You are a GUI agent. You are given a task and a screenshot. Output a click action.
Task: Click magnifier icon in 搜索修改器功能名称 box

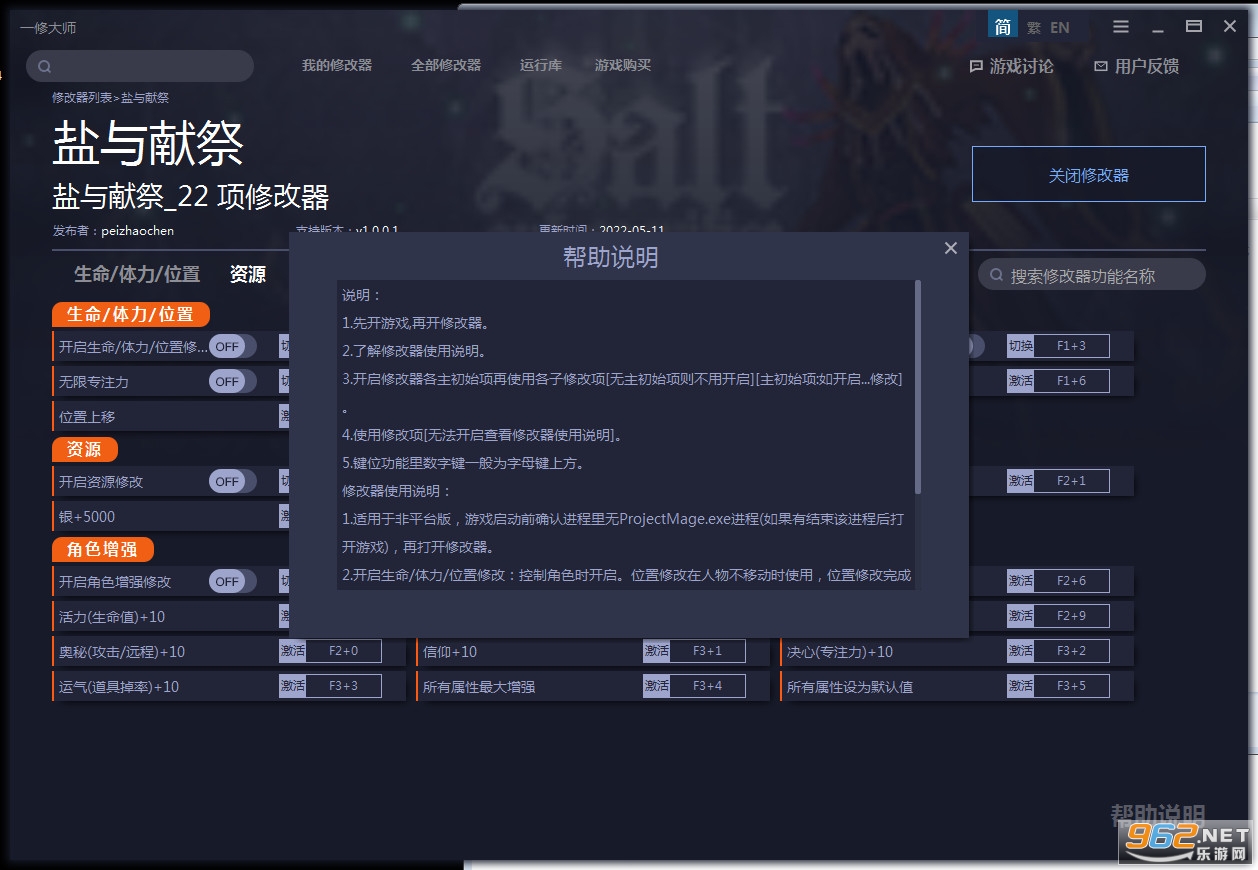[x=996, y=275]
